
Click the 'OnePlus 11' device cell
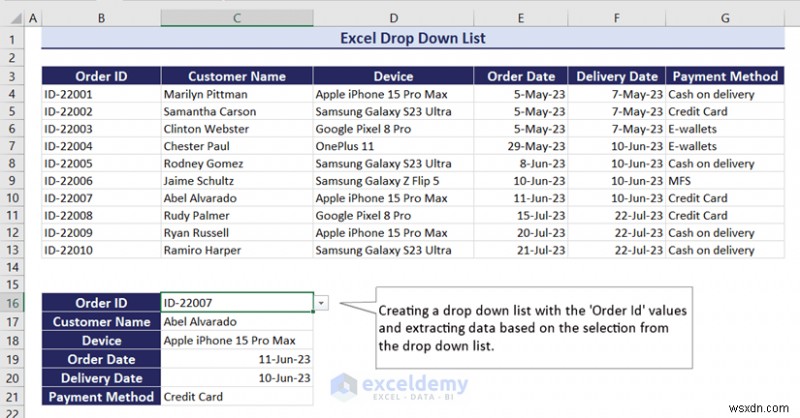[393, 146]
